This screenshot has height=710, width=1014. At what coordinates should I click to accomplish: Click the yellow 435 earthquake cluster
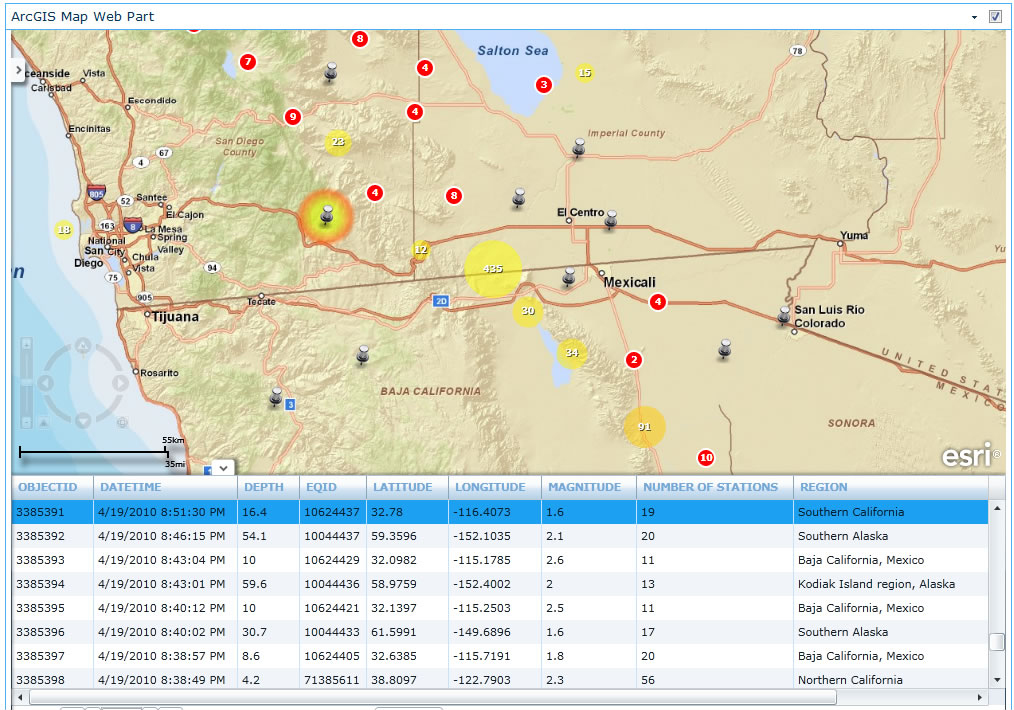point(493,269)
